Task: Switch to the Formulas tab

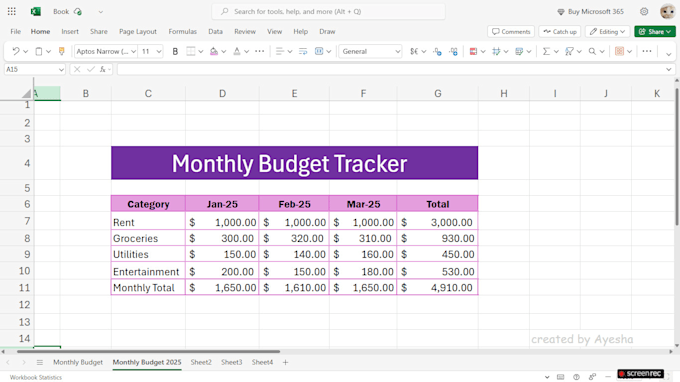Action: pos(183,32)
